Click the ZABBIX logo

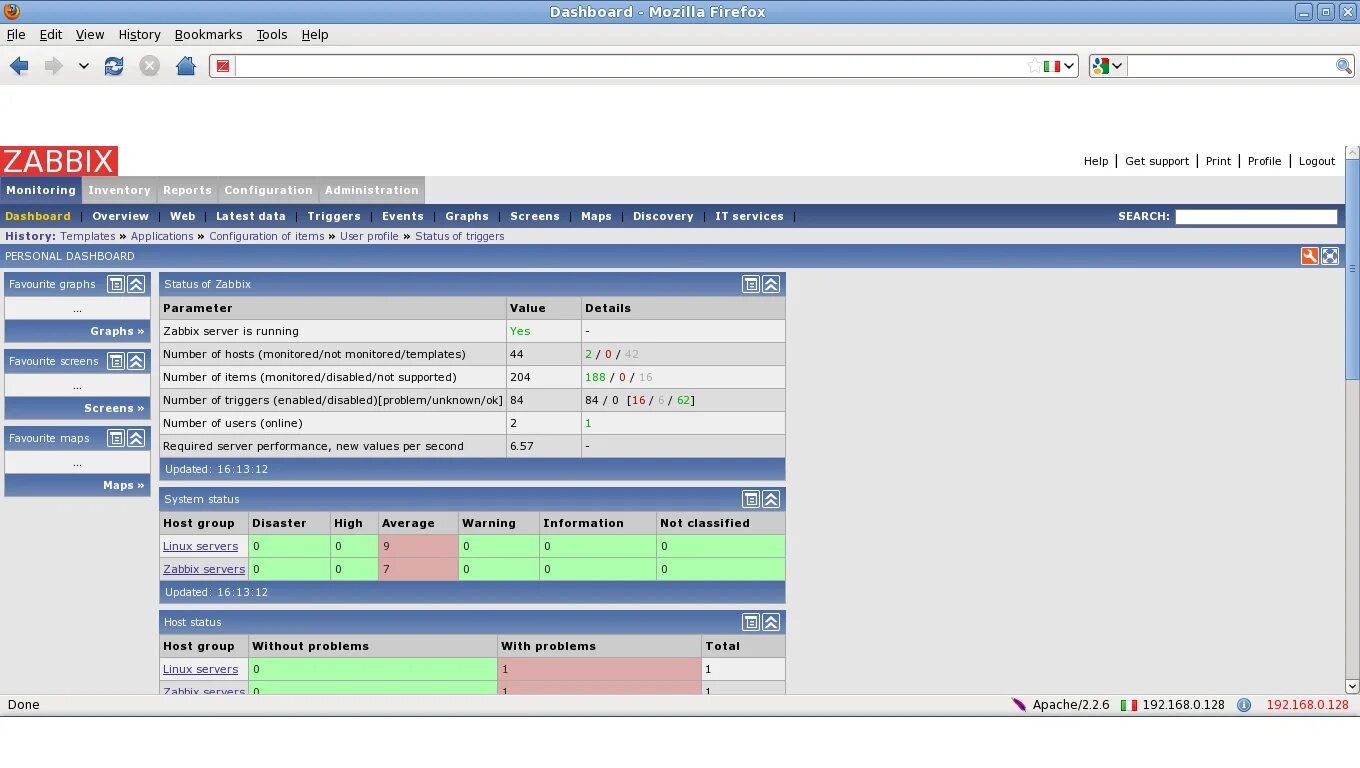click(x=60, y=161)
